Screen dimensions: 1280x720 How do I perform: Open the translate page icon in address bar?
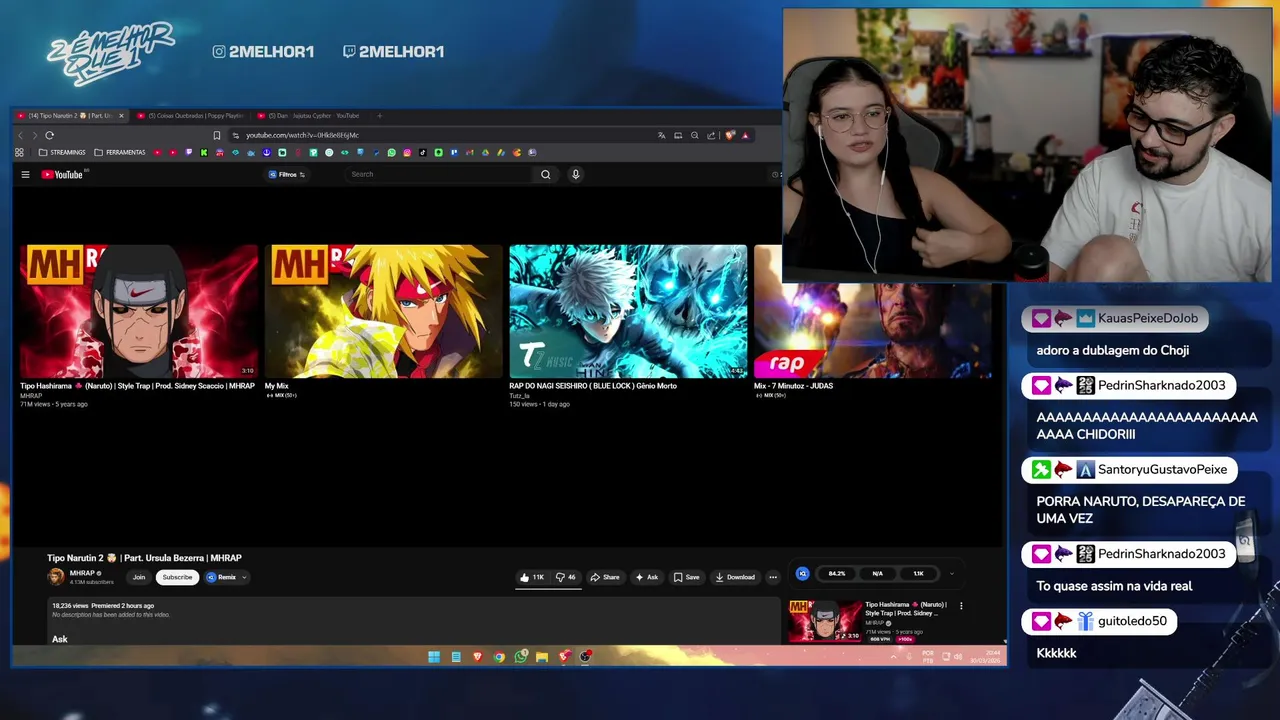tap(662, 135)
